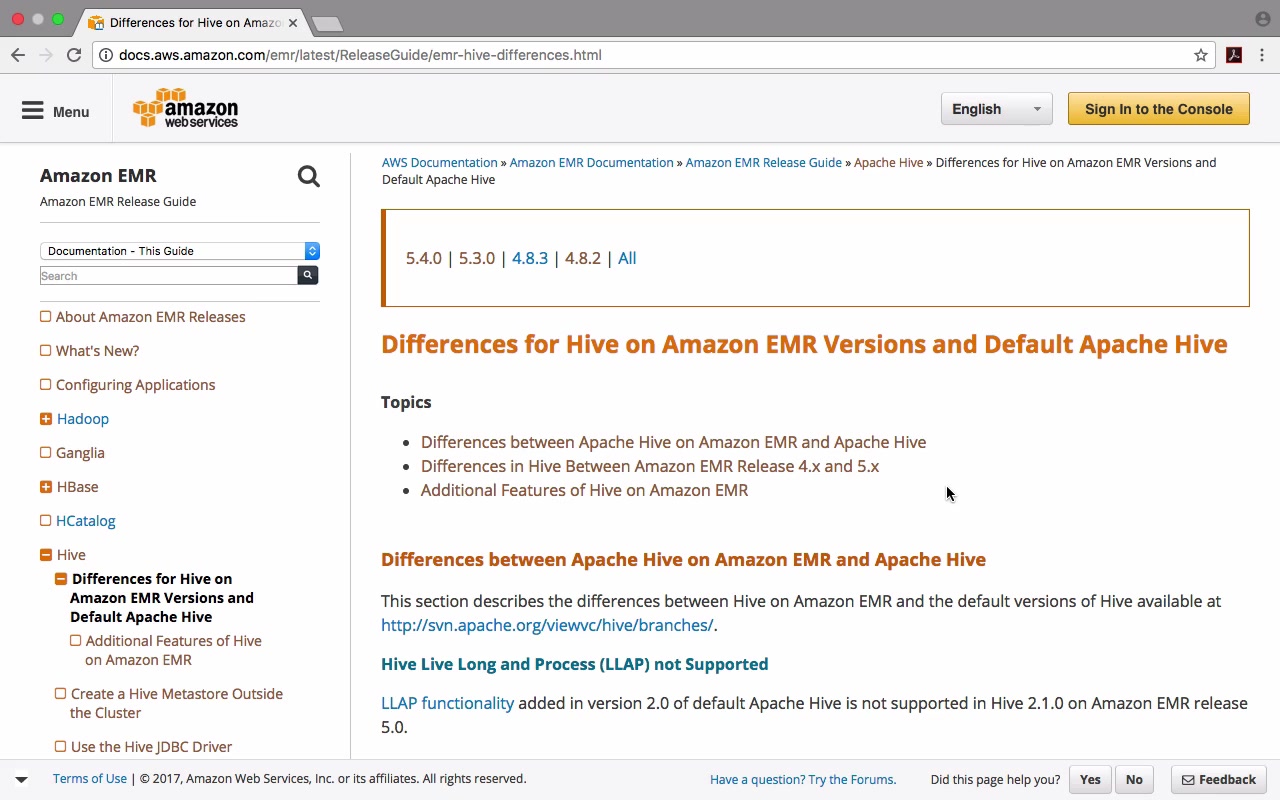1280x800 pixels.
Task: Click the Amazon Web Services logo
Action: [x=186, y=109]
